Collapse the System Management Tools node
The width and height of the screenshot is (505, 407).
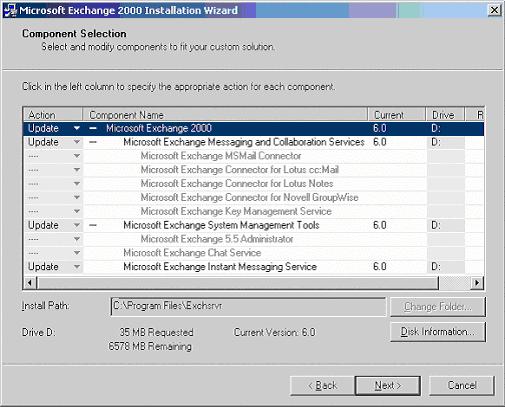click(93, 225)
